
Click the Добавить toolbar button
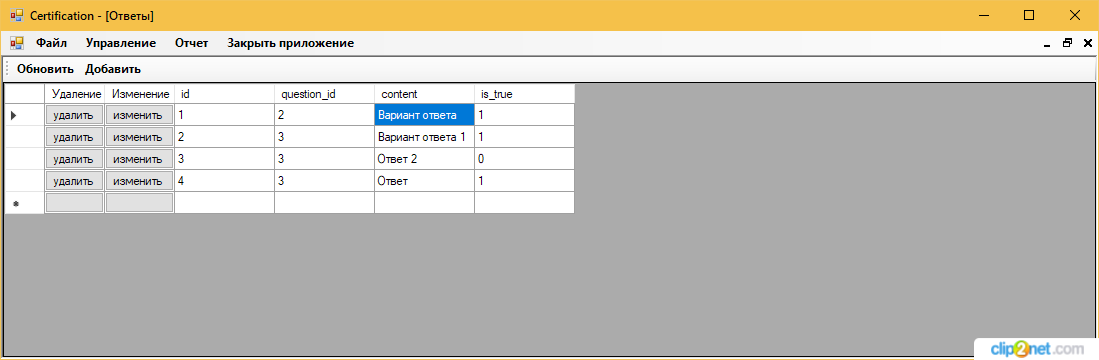pos(113,69)
